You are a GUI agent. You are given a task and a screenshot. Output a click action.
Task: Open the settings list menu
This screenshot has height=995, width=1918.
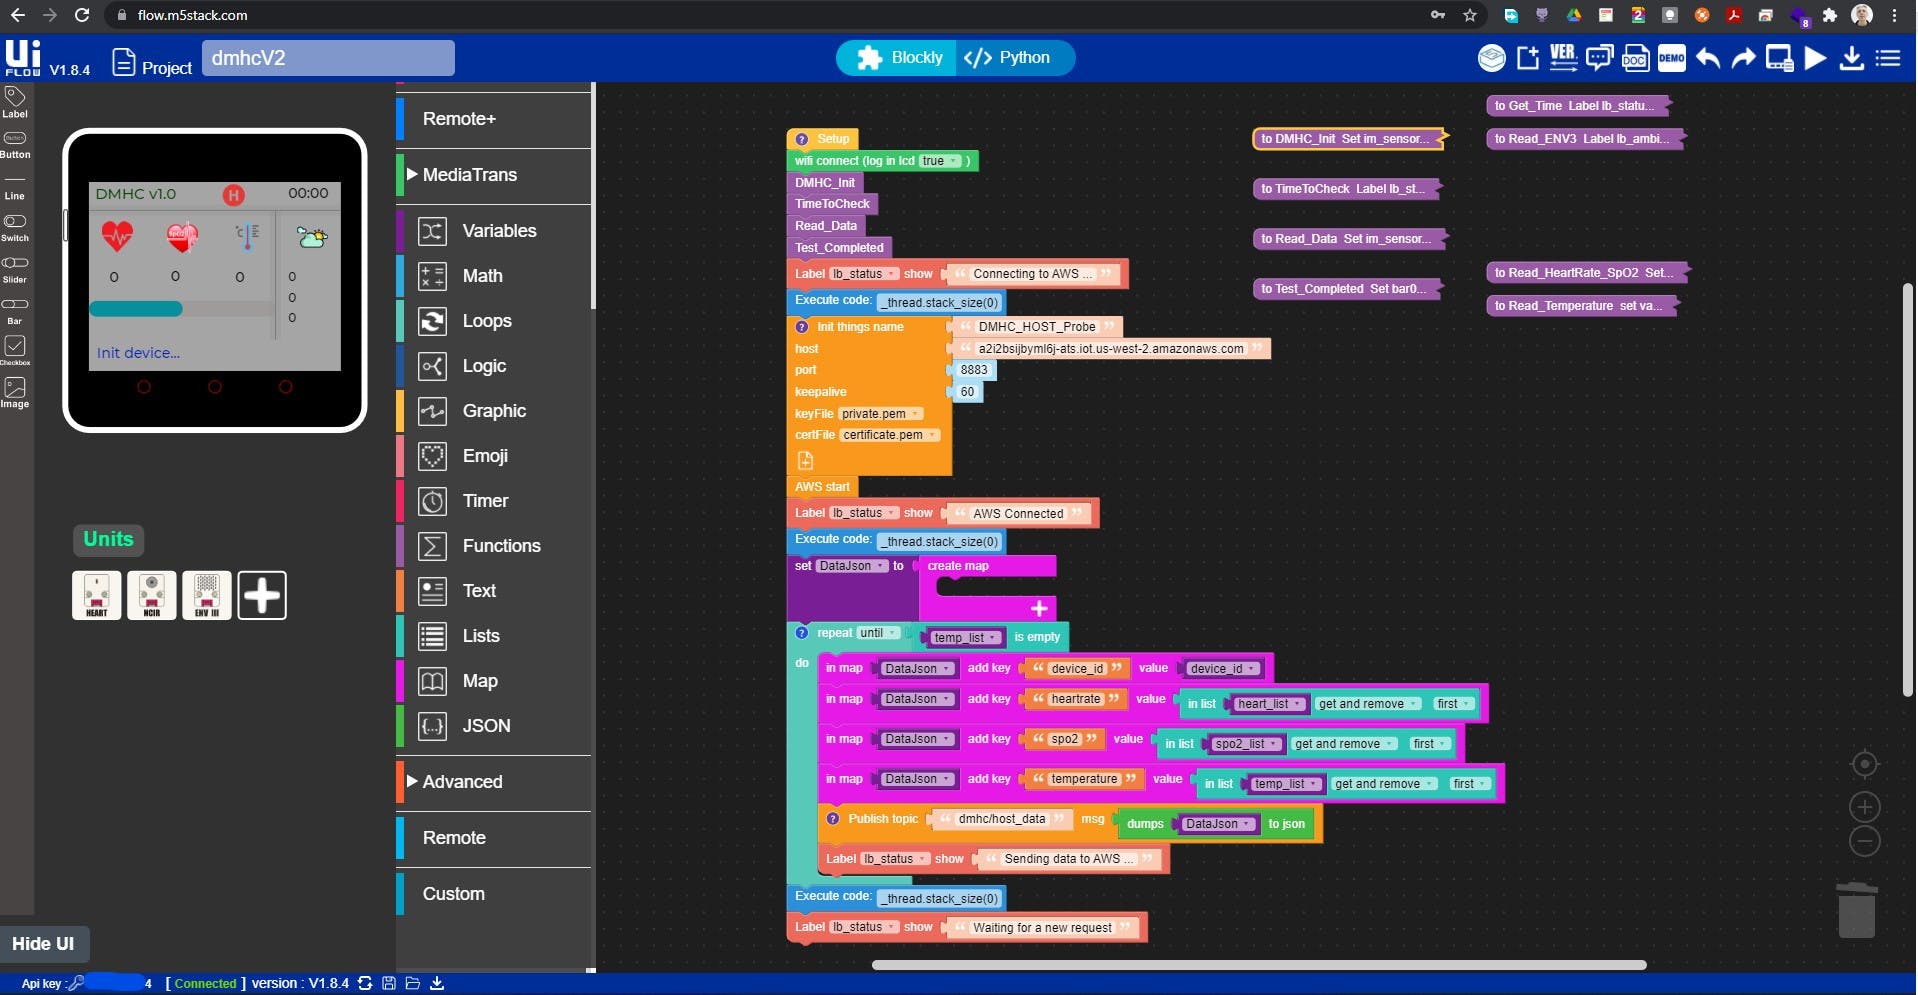pyautogui.click(x=1888, y=58)
